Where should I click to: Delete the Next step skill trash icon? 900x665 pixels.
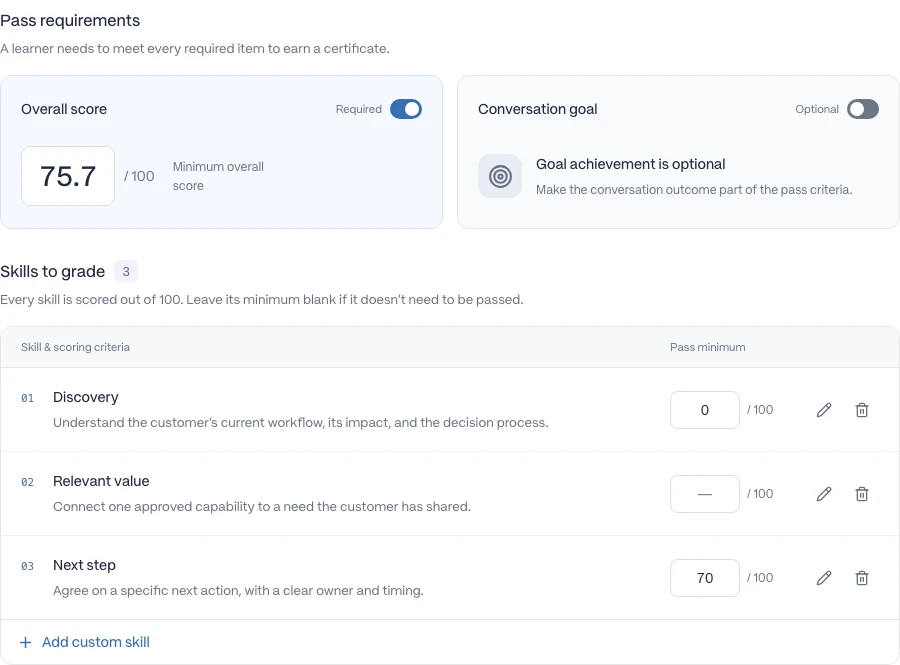[x=862, y=578]
